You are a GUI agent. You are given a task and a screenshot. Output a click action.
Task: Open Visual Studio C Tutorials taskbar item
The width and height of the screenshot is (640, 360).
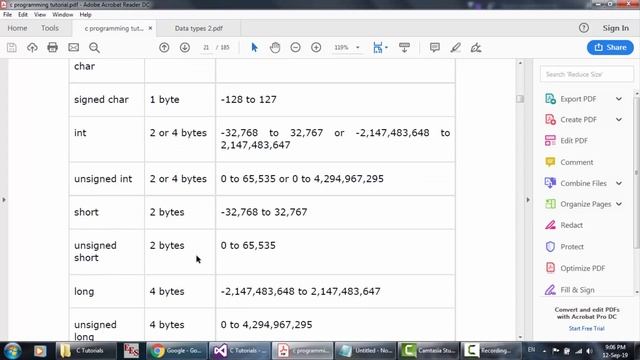click(240, 351)
